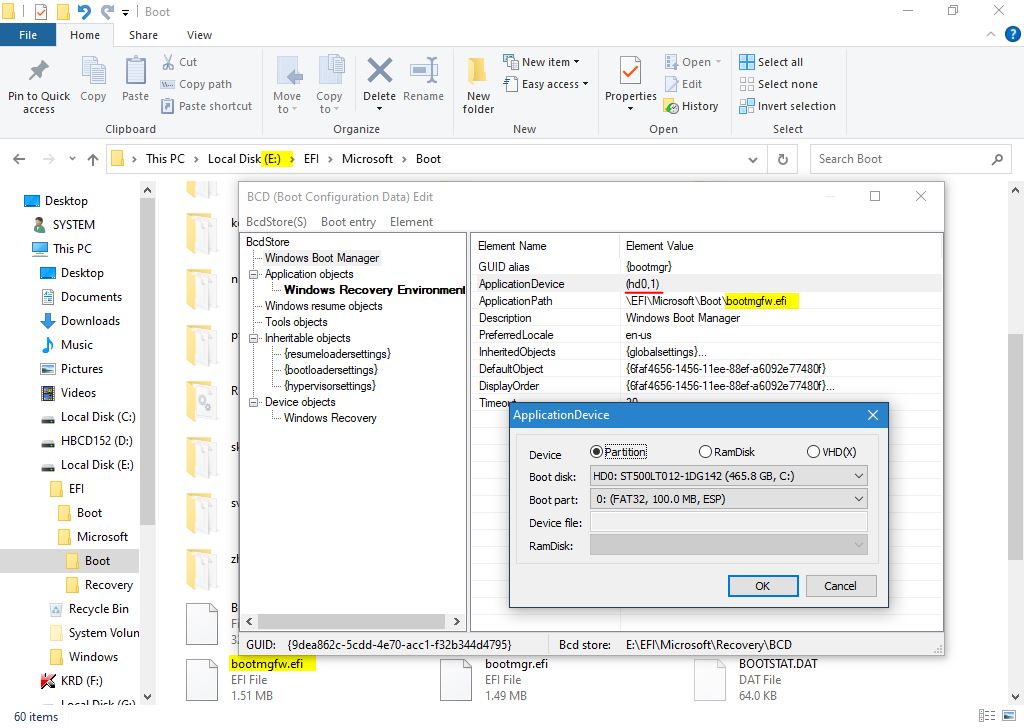
Task: Expand the Easy access dropdown
Action: pos(553,84)
